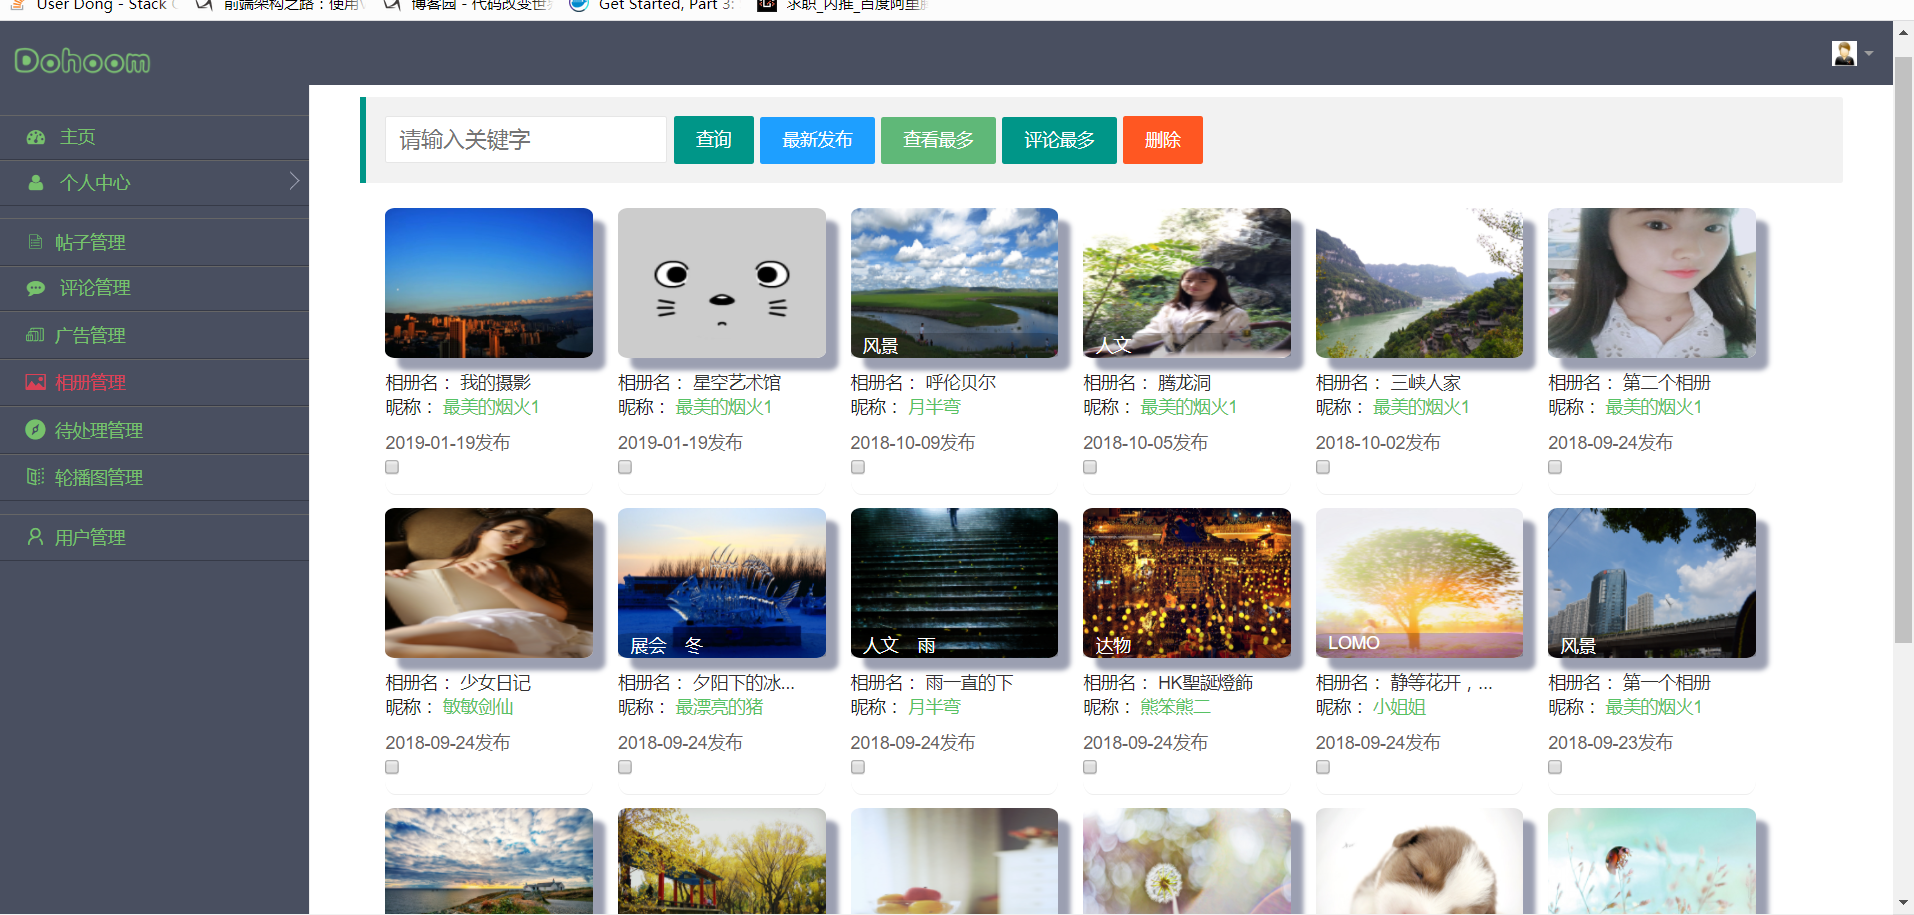
Task: Switch to the User Dong - Stack browser tab
Action: (x=92, y=5)
